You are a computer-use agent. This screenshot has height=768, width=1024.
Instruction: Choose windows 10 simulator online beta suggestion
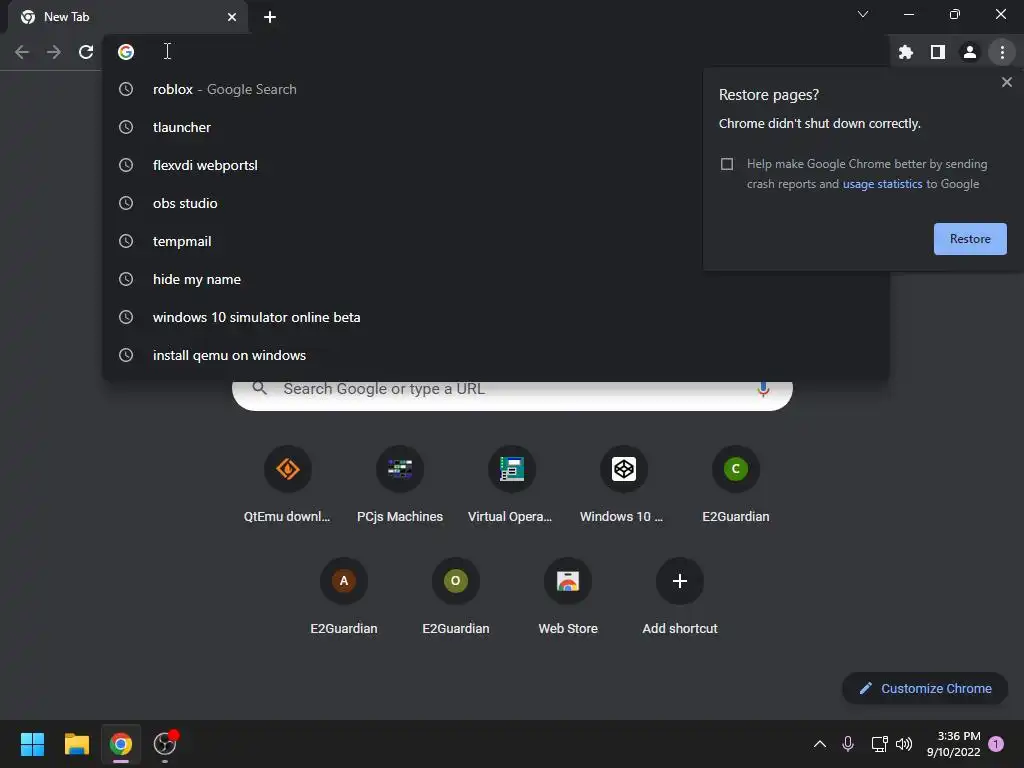[496, 317]
